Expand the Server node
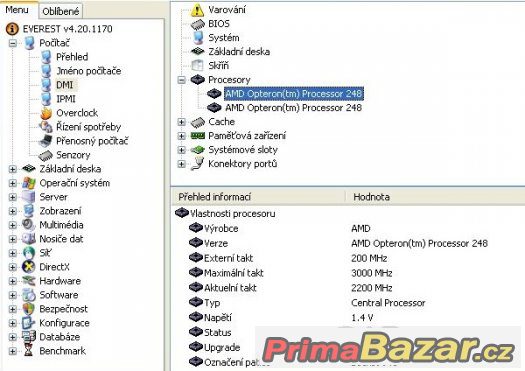 (13, 197)
